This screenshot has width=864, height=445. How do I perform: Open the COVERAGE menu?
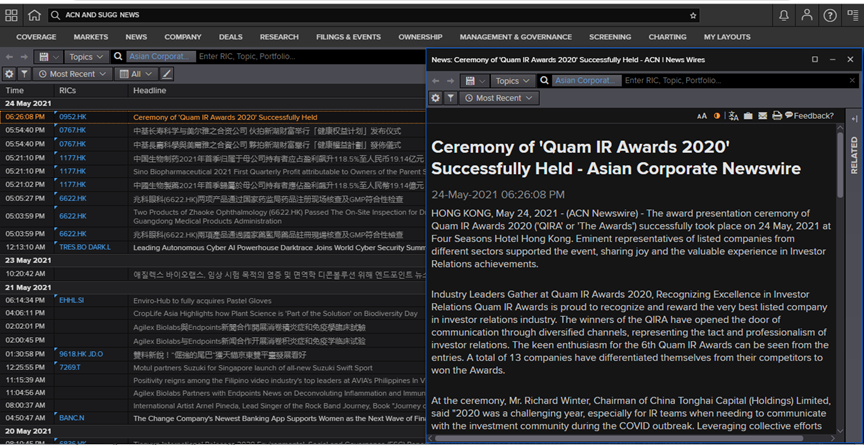pos(36,37)
